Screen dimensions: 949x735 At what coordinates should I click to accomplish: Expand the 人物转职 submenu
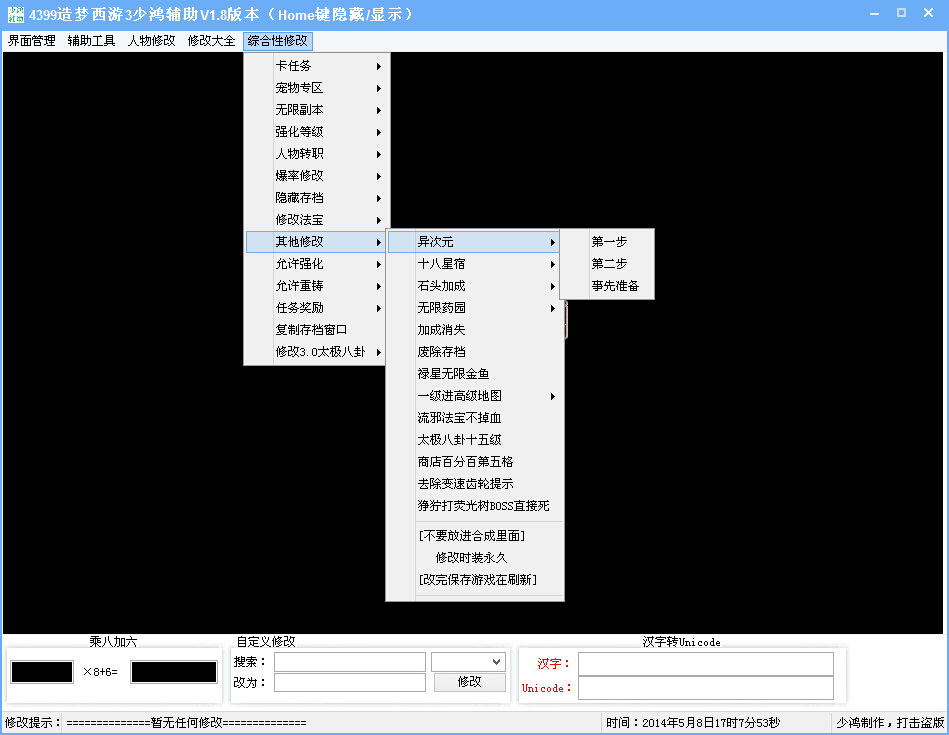coord(316,154)
